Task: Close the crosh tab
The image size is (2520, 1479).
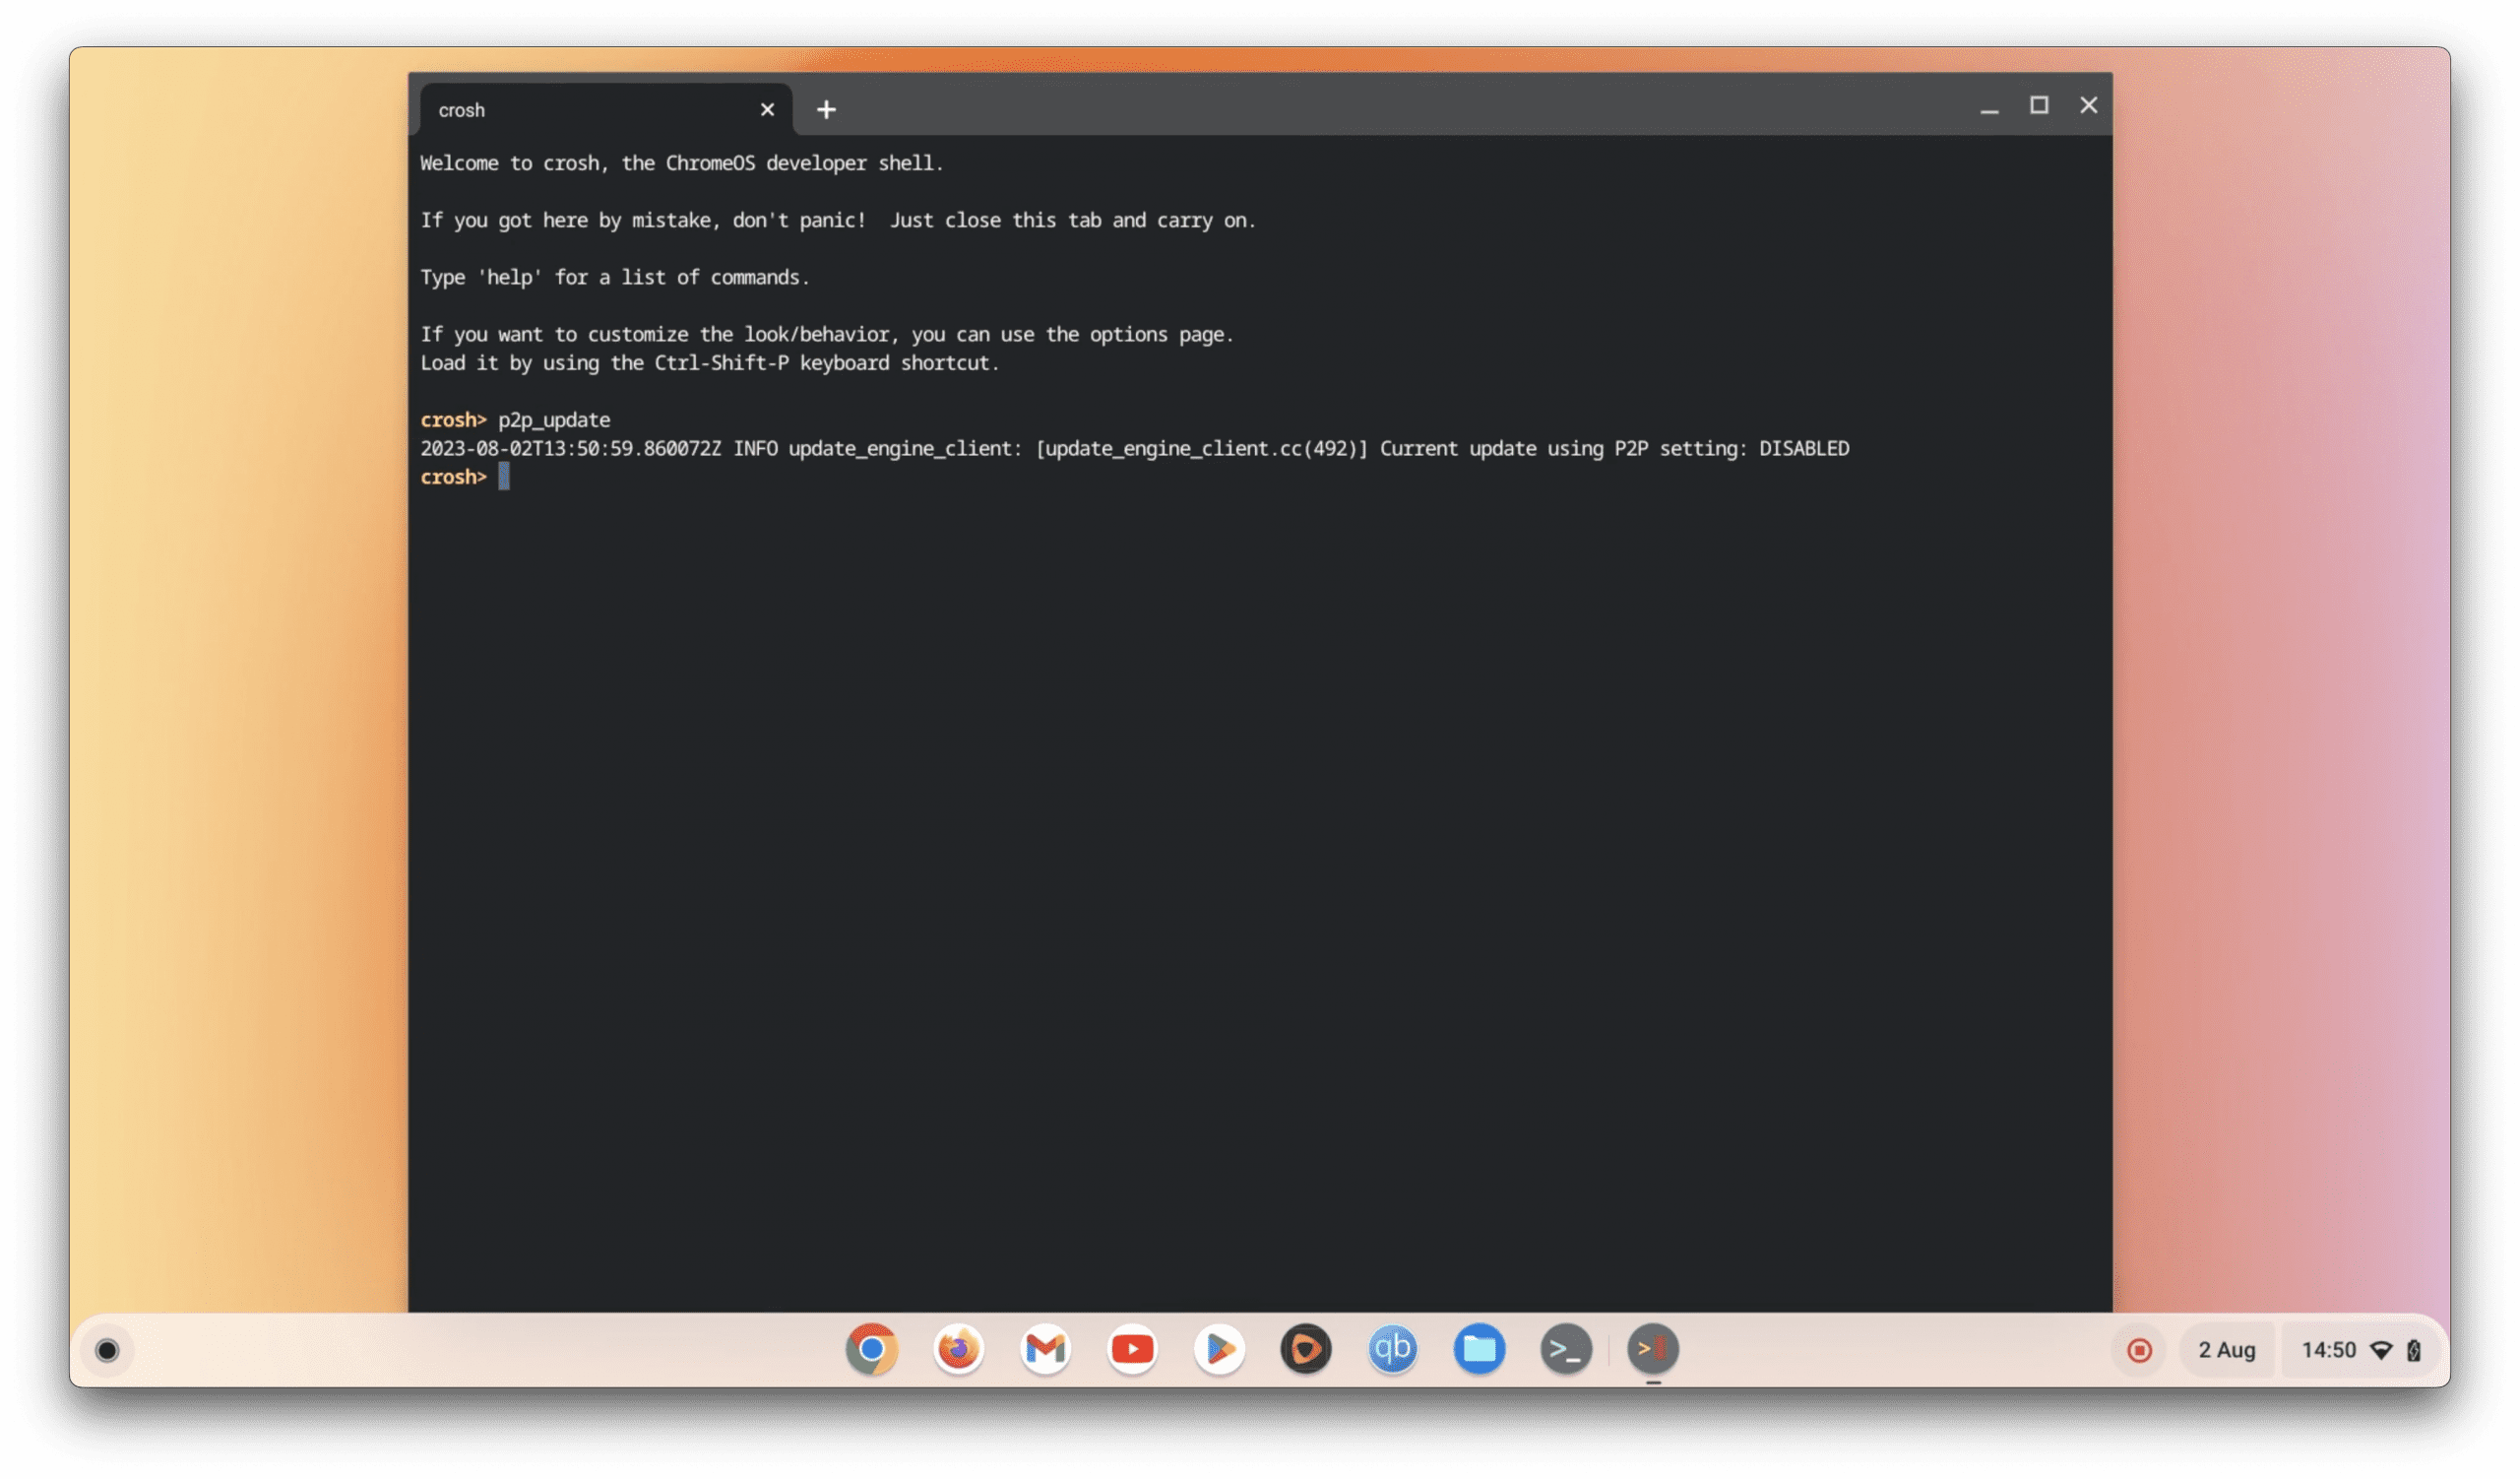Action: [767, 109]
